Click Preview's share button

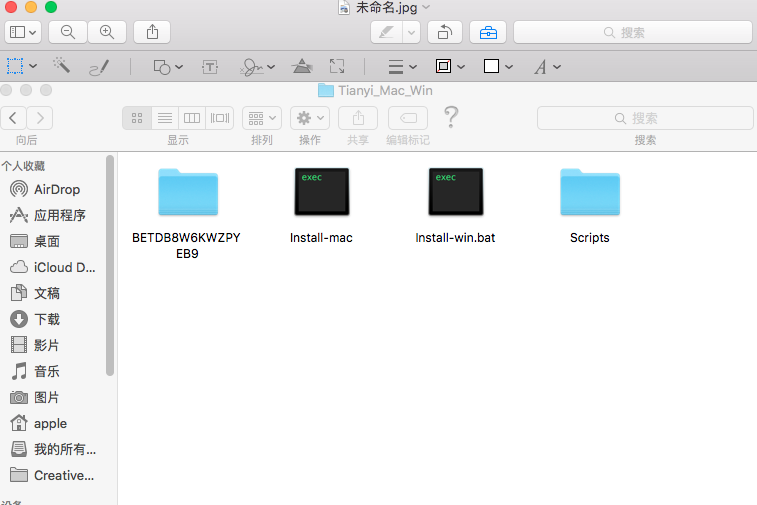152,32
